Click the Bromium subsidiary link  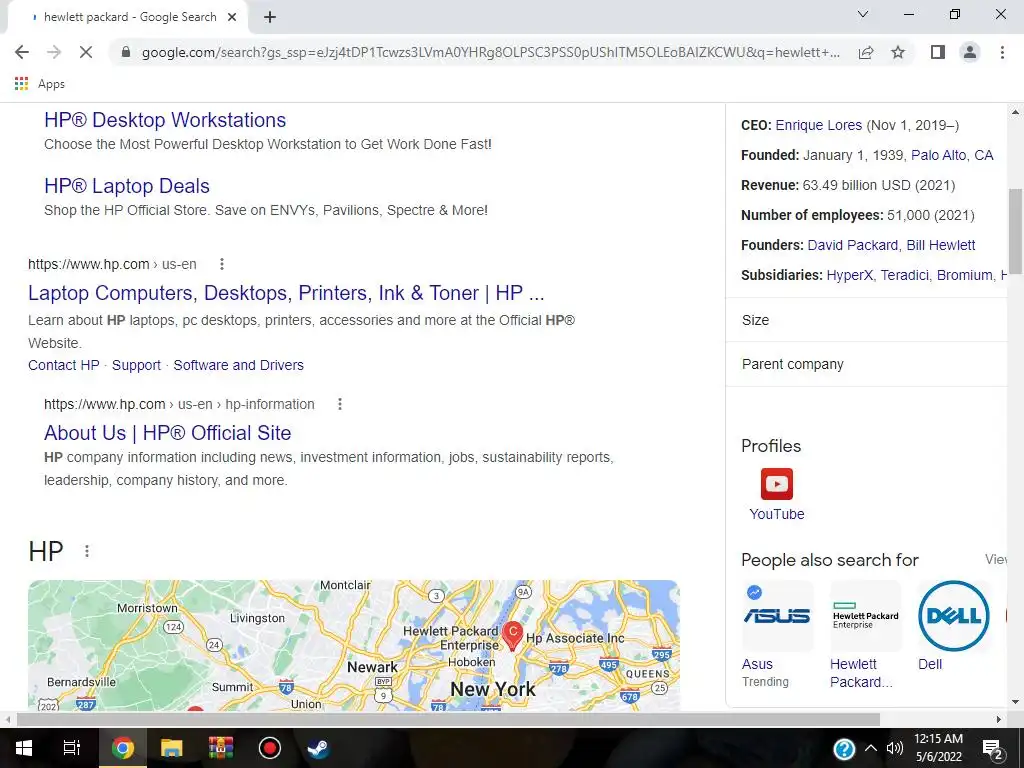[x=965, y=276]
